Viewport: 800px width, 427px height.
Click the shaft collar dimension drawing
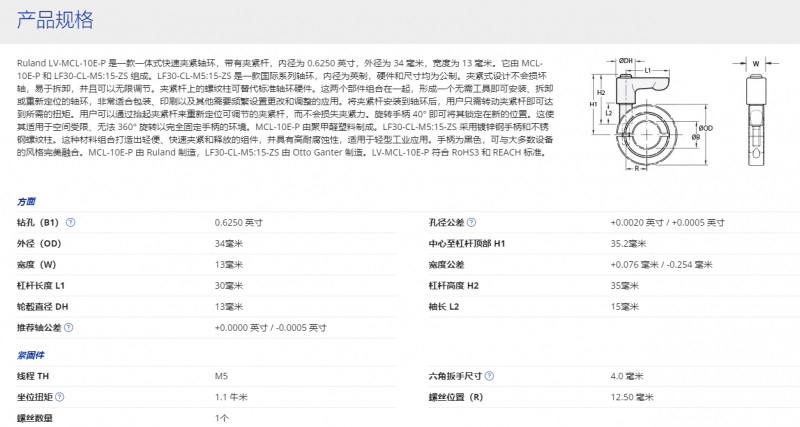[684, 113]
